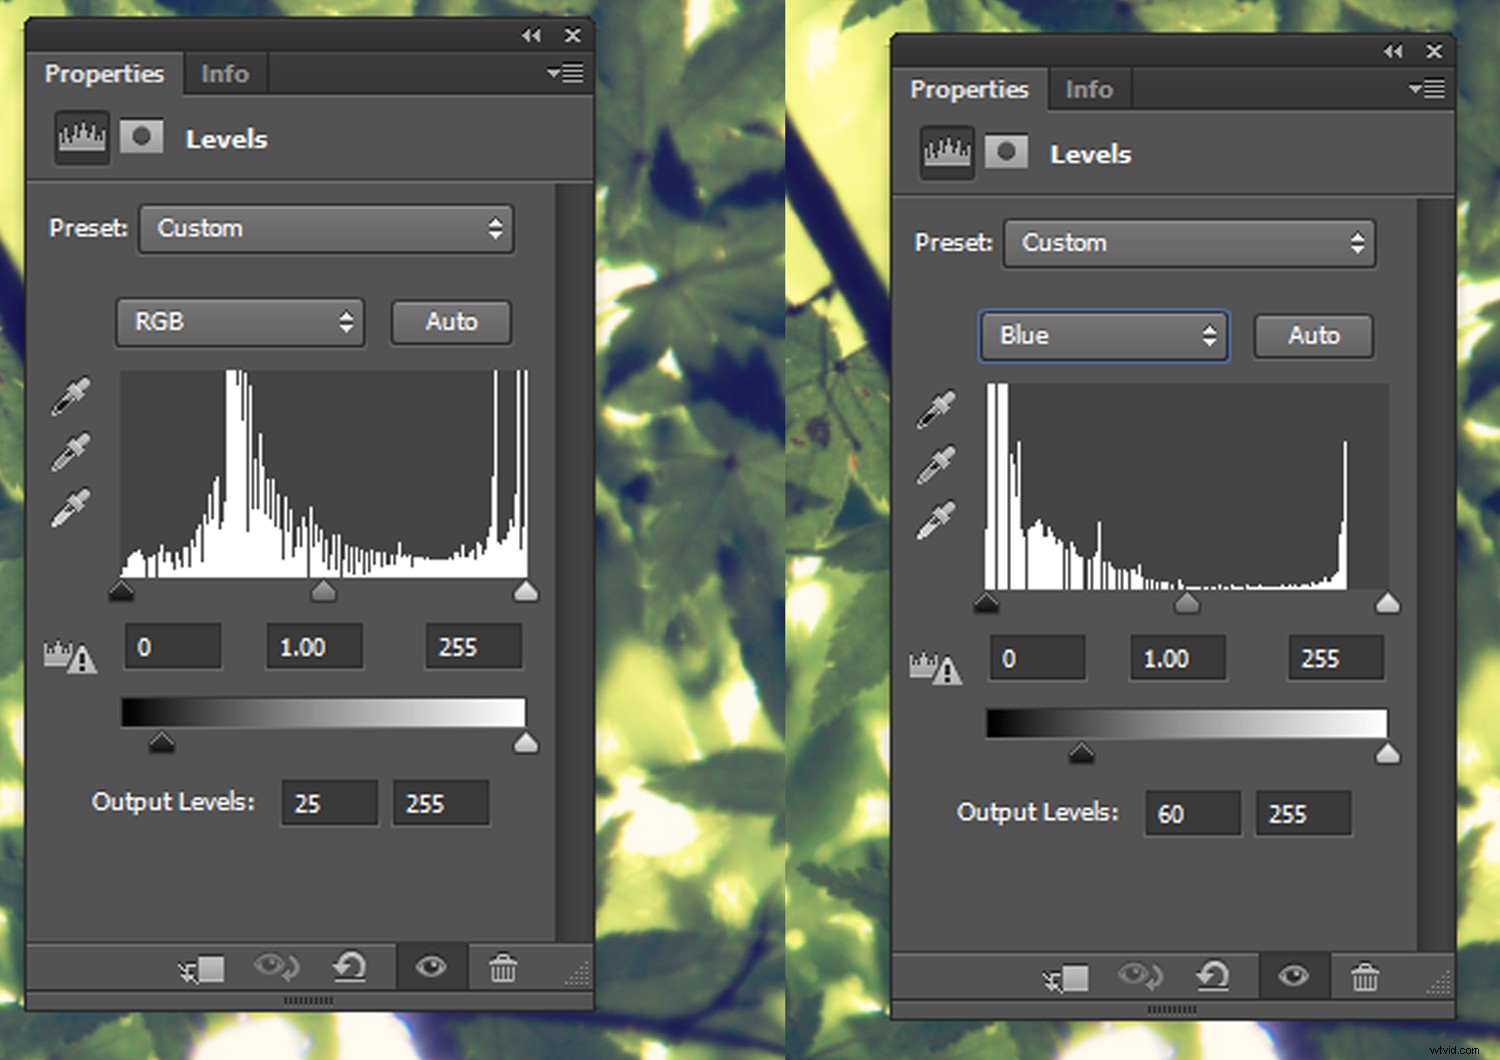Click the clip-to-layer icon at panel bottom
This screenshot has width=1500, height=1060.
(x=200, y=968)
